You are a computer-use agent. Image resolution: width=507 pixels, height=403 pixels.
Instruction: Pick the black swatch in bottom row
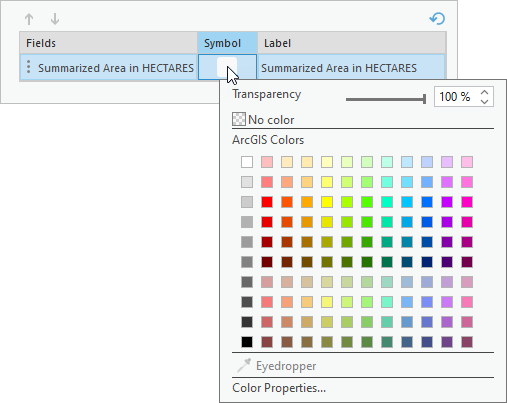247,342
